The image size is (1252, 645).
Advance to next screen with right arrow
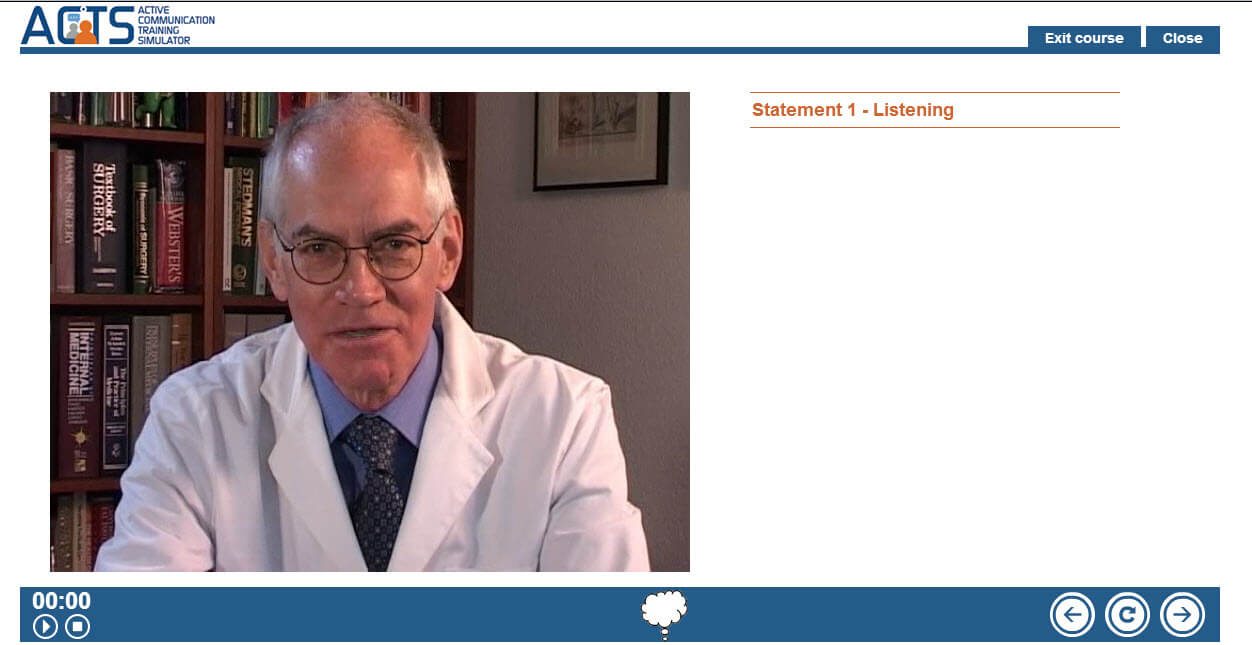coord(1182,615)
